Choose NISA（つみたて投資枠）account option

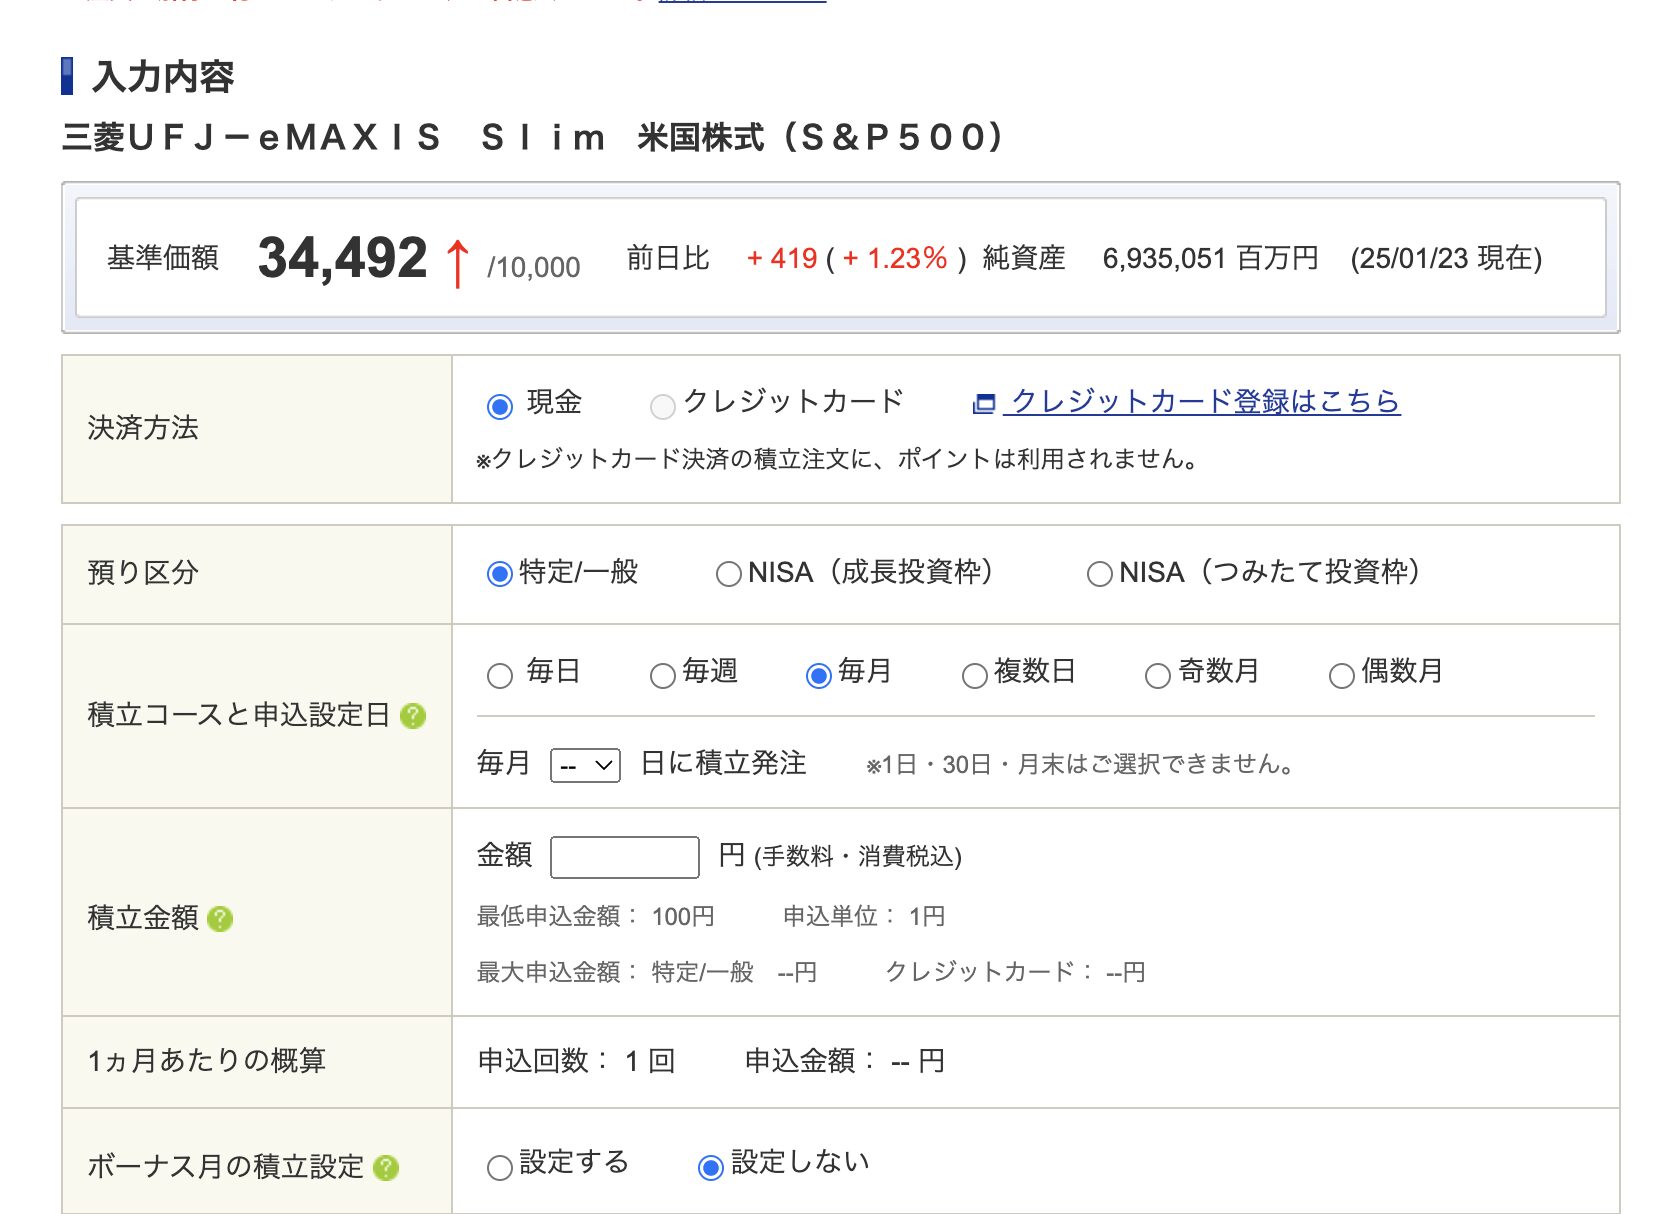pyautogui.click(x=1099, y=574)
